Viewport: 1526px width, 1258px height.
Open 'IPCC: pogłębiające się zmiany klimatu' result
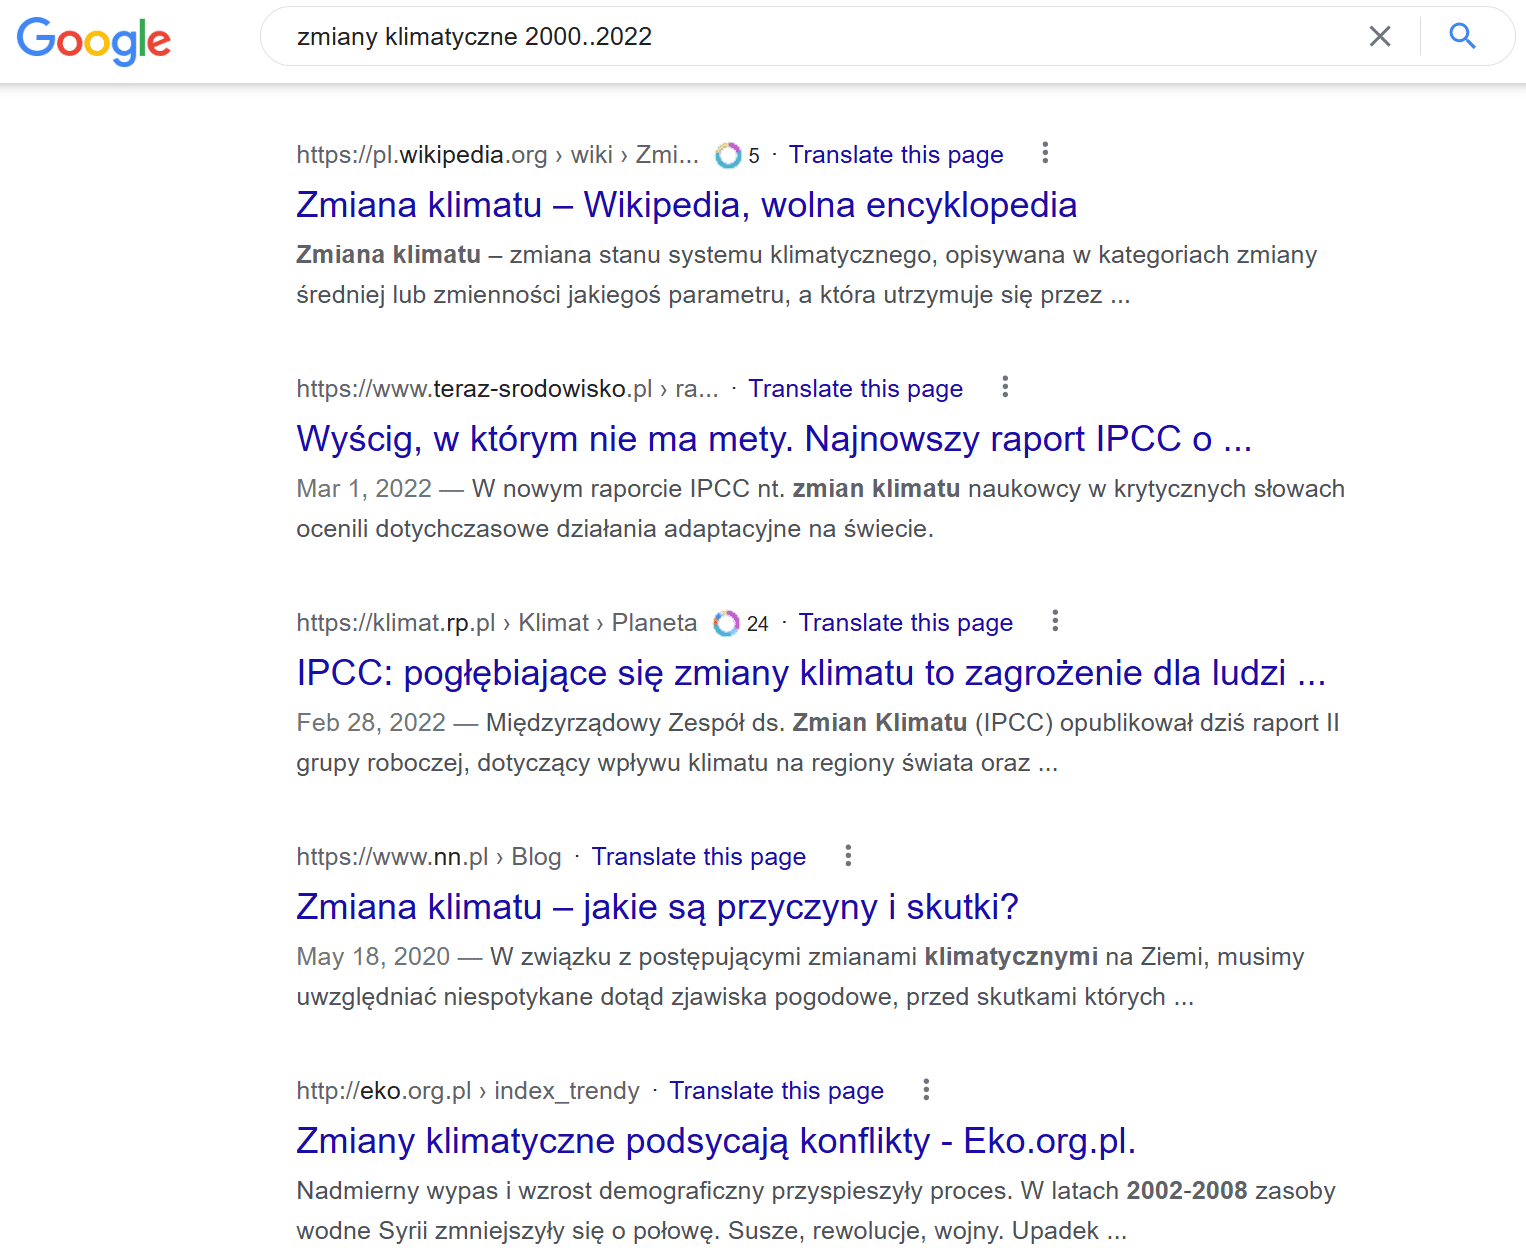coord(811,673)
